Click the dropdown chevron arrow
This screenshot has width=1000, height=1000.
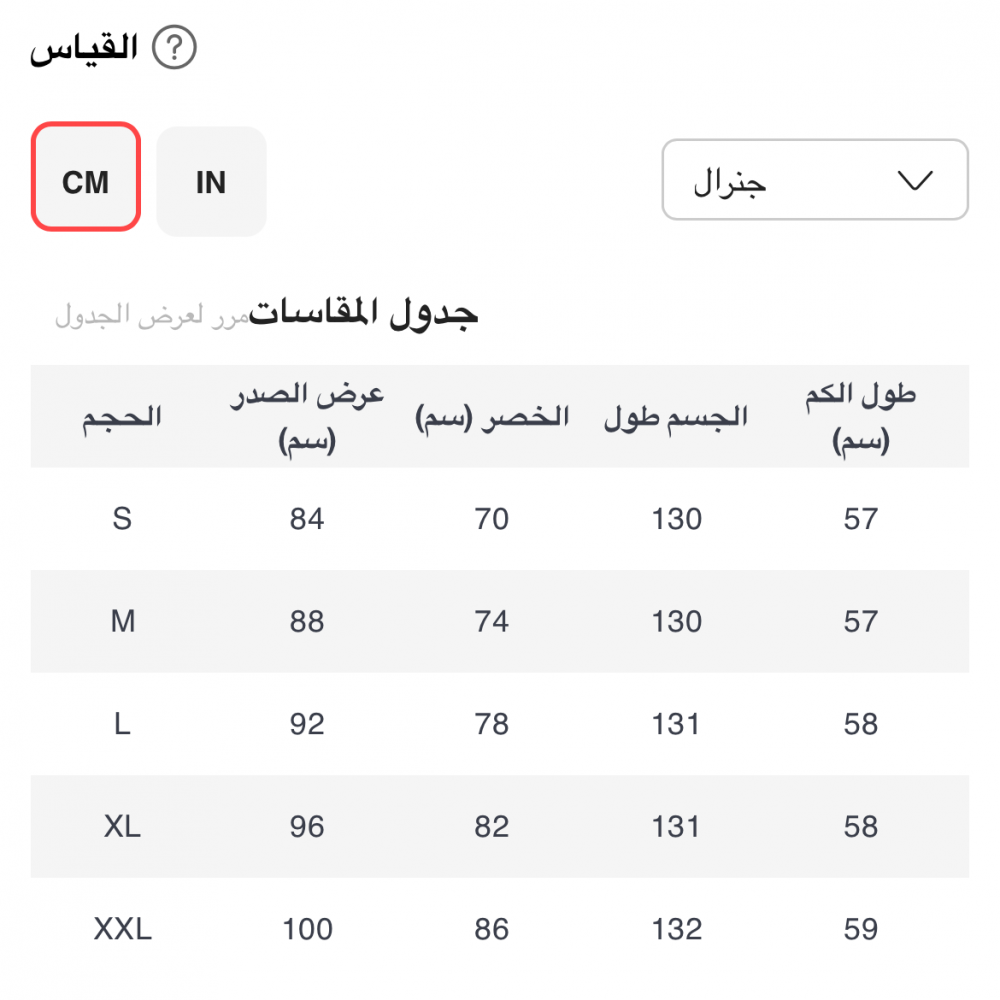tap(915, 181)
